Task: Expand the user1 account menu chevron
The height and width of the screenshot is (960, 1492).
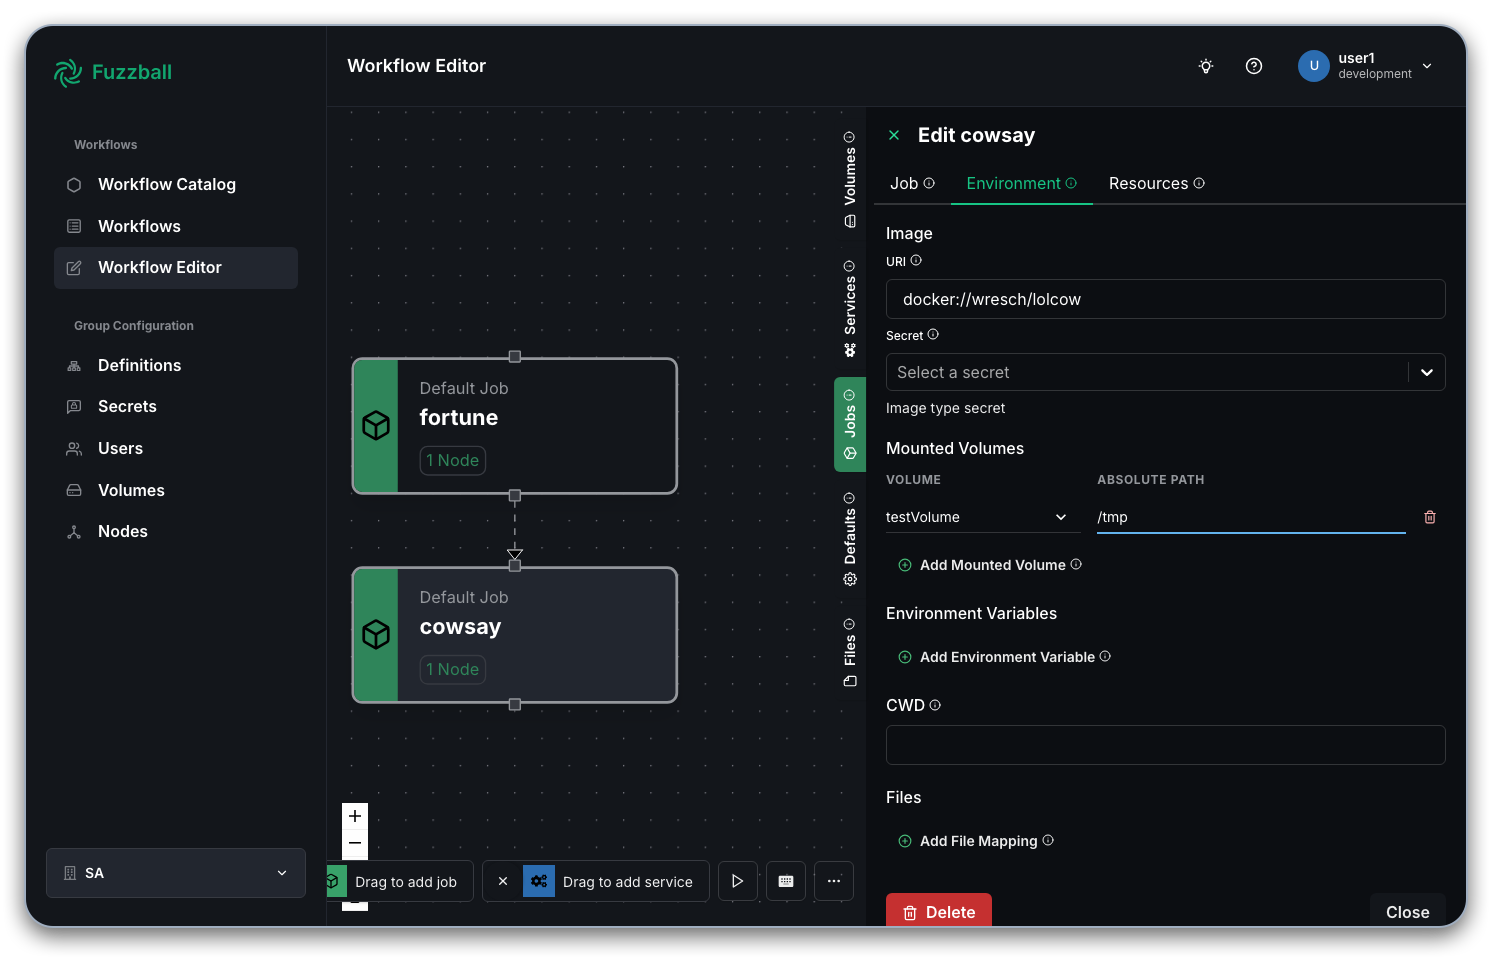Action: 1427,66
